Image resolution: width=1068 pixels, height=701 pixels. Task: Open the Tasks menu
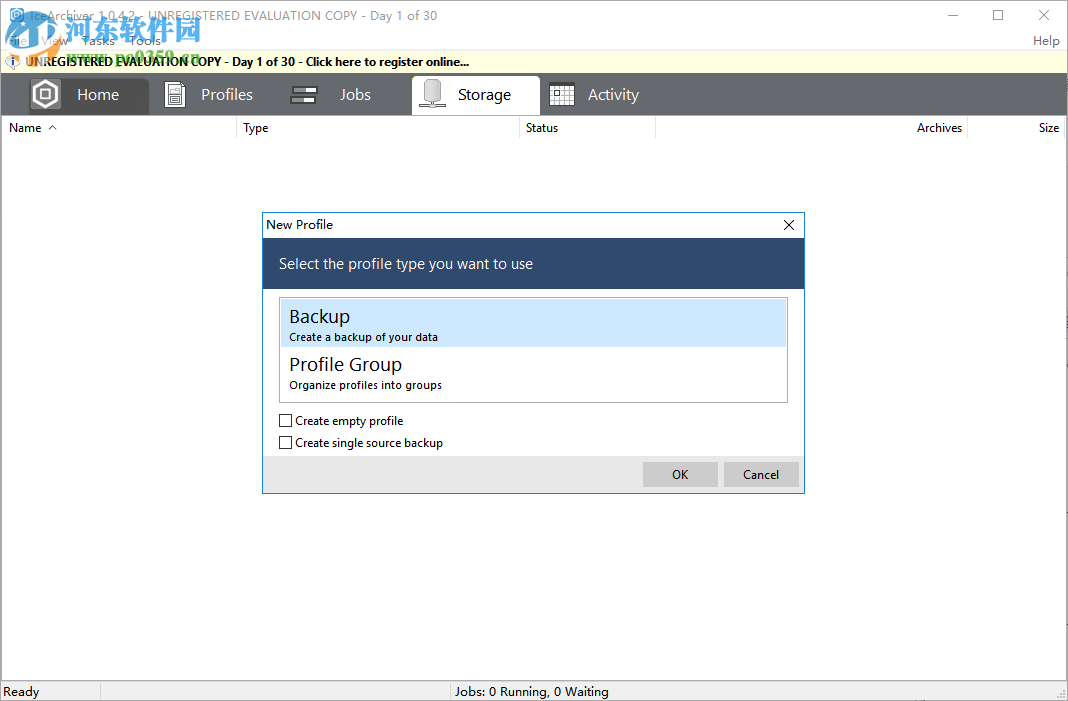(98, 41)
